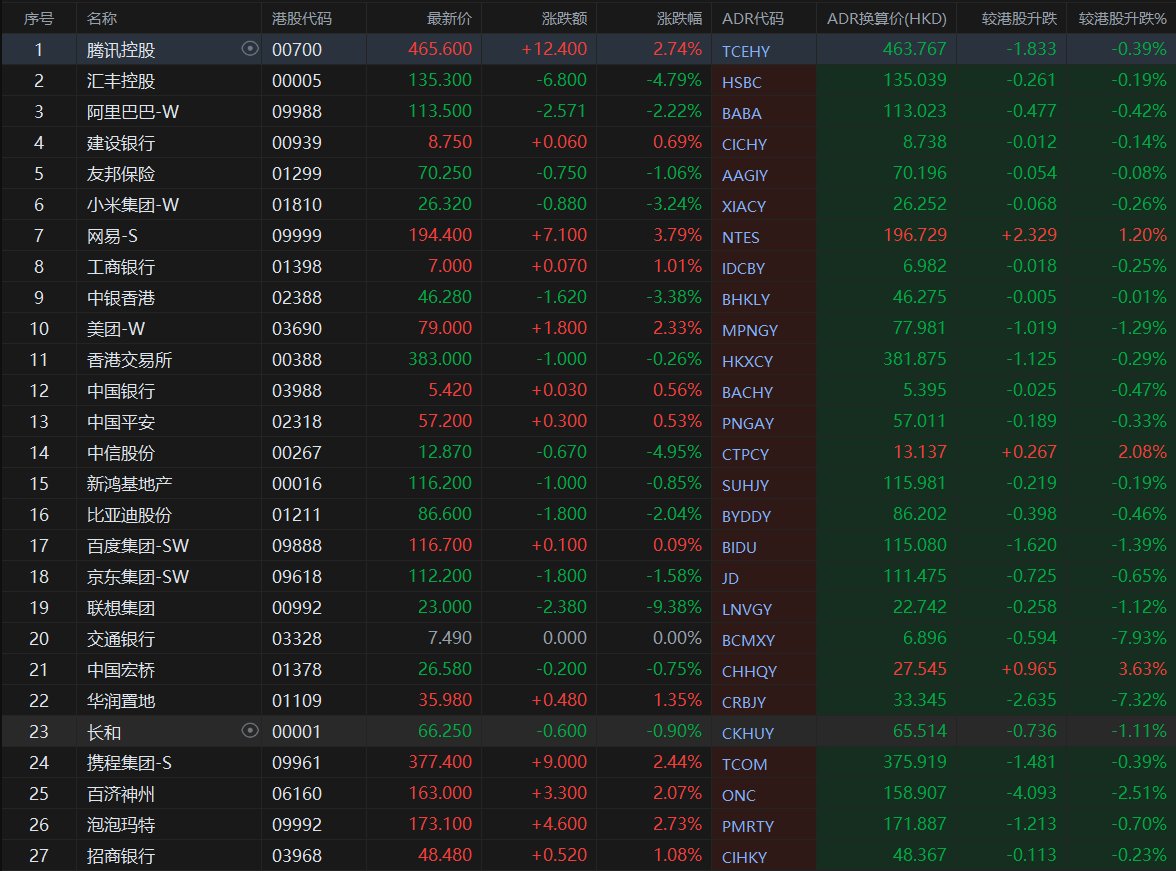Image resolution: width=1176 pixels, height=871 pixels.
Task: Click the NTES ADR code
Action: coord(740,237)
